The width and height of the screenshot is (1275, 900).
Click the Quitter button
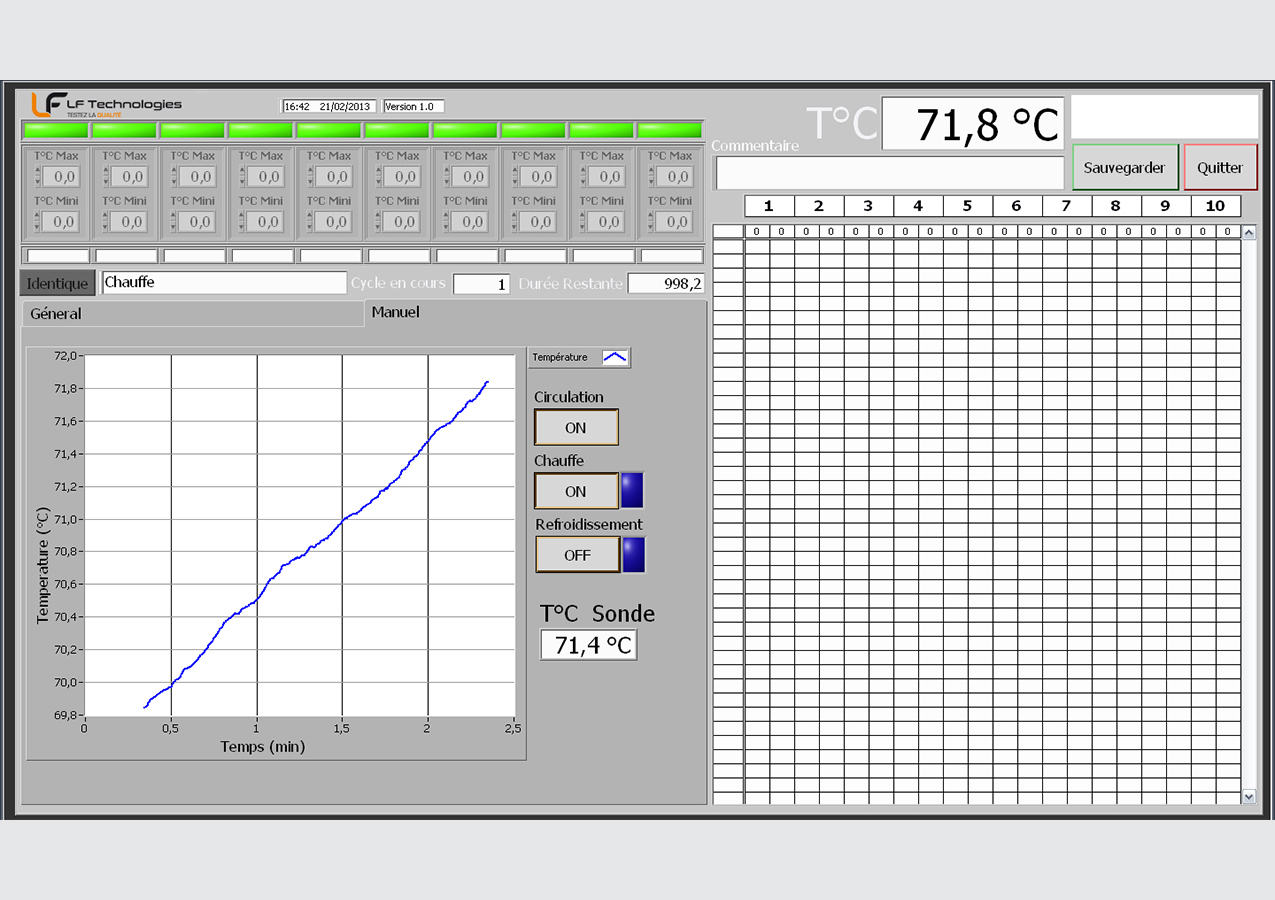[x=1220, y=168]
